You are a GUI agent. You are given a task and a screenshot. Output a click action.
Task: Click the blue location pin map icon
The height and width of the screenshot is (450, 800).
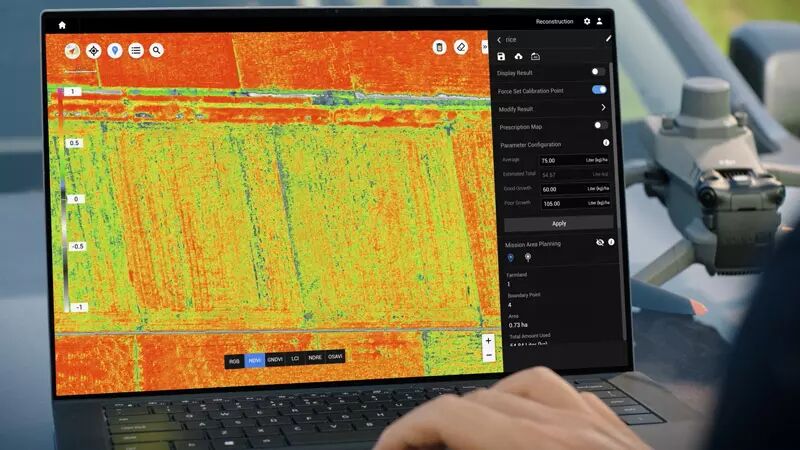115,50
